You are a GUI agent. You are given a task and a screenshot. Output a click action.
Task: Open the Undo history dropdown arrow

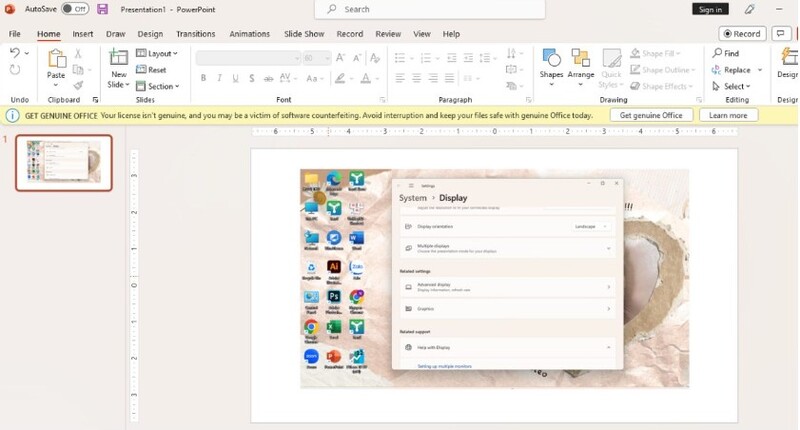27,53
